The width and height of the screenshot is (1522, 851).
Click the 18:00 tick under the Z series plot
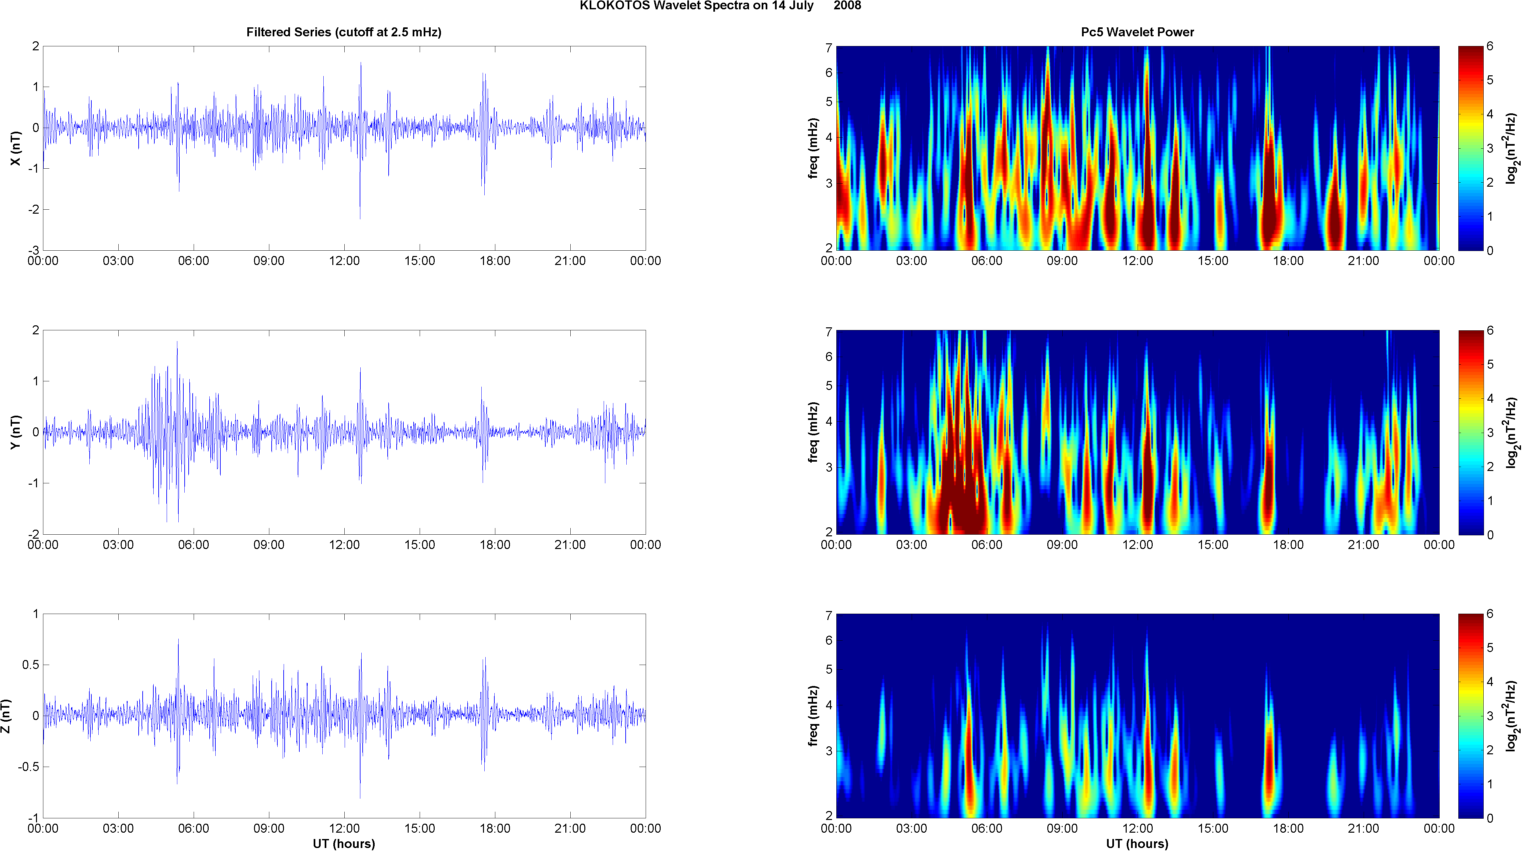(x=495, y=828)
